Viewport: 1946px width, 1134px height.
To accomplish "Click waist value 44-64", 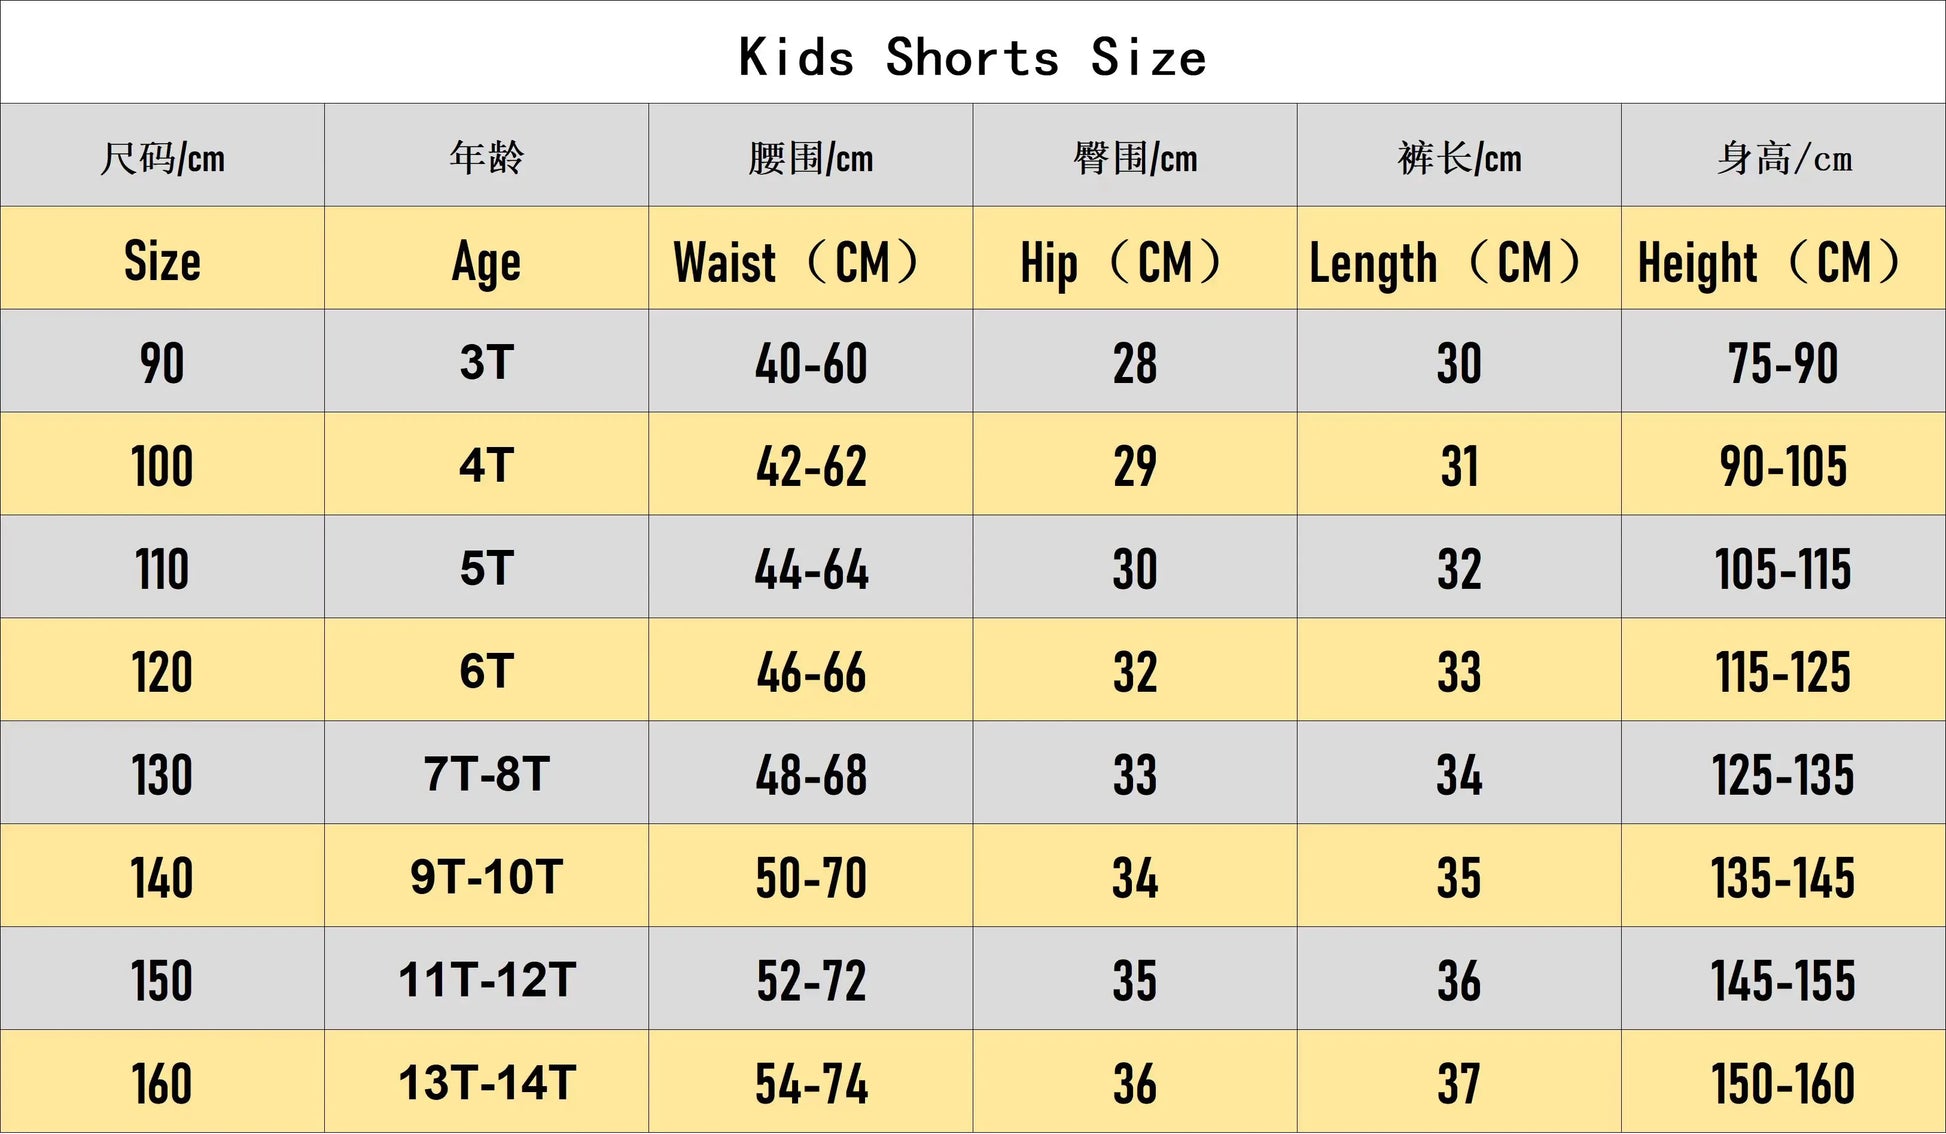I will pyautogui.click(x=810, y=567).
